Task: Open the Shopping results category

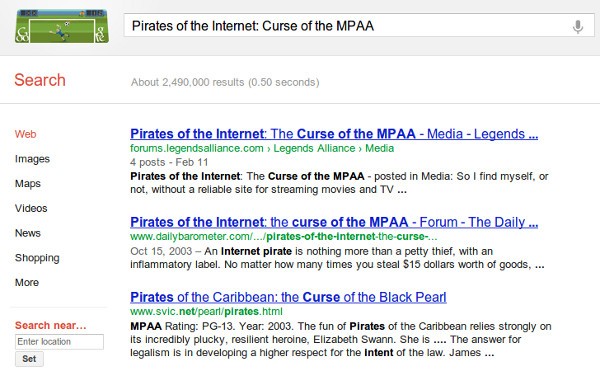Action: [37, 258]
